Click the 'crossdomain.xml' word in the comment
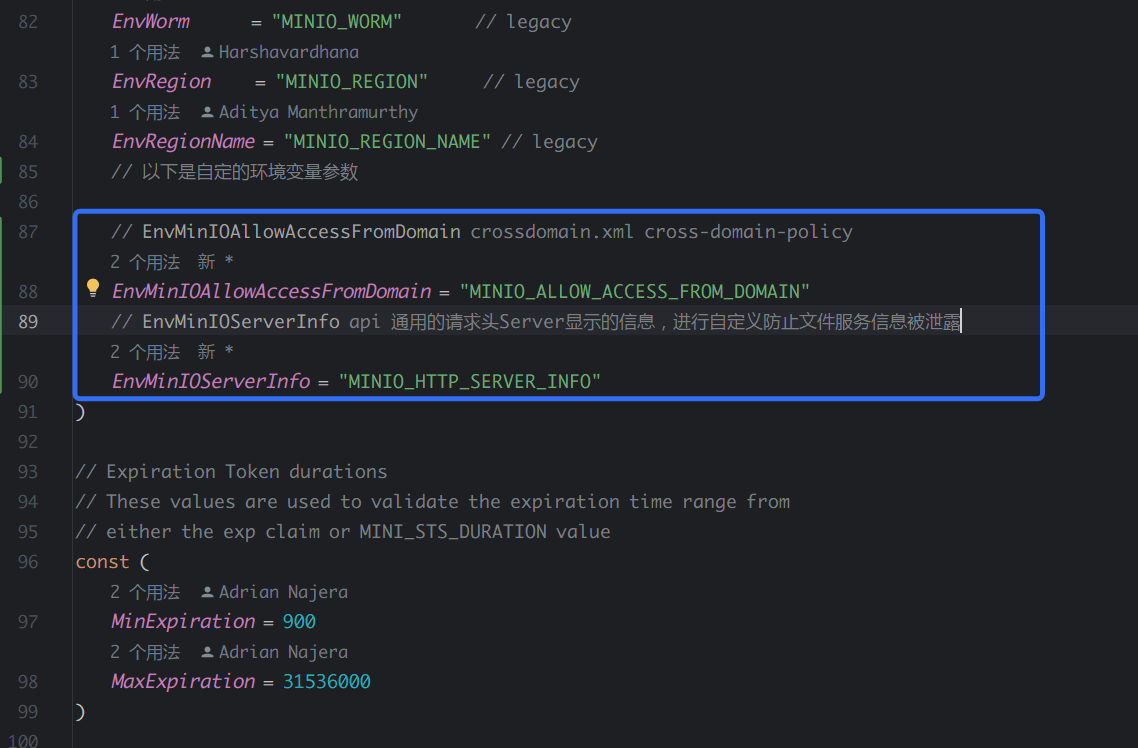This screenshot has height=748, width=1138. 552,232
